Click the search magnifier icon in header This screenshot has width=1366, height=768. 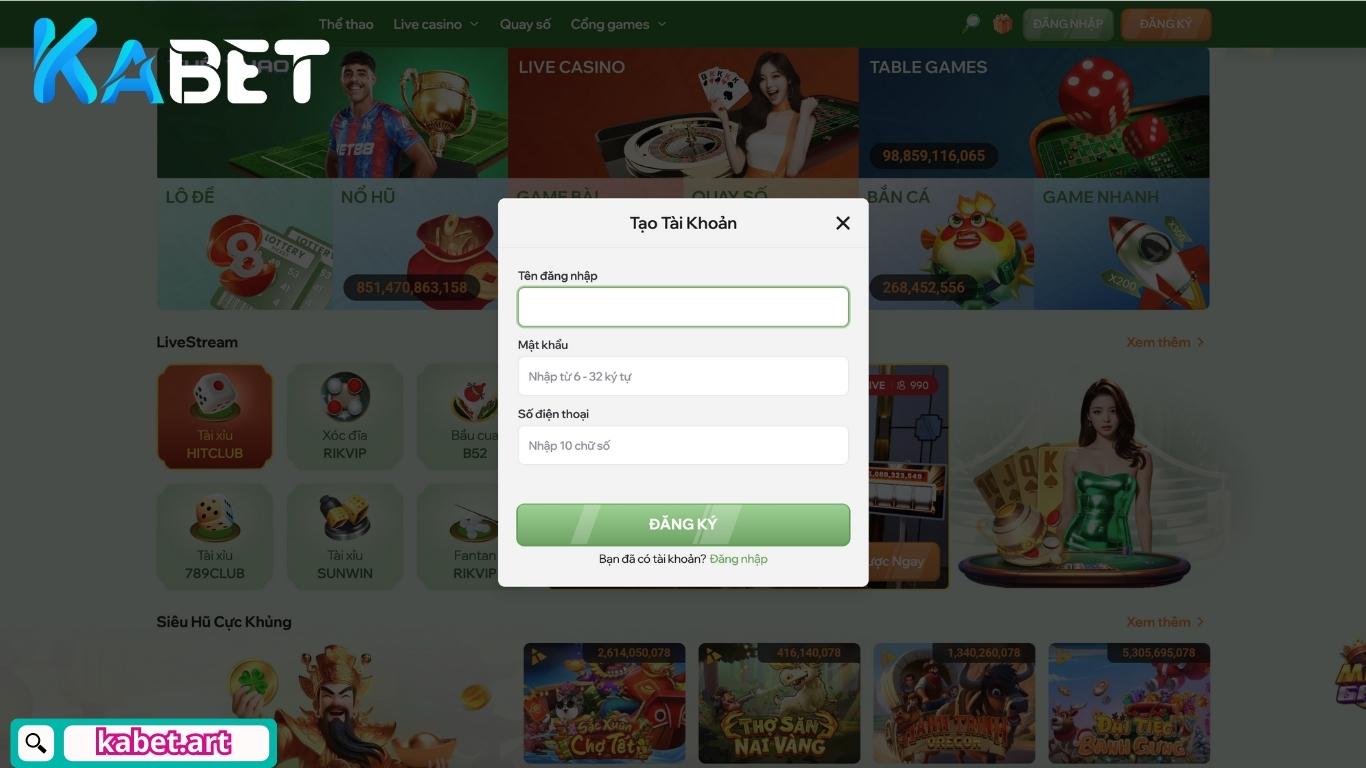click(x=971, y=24)
